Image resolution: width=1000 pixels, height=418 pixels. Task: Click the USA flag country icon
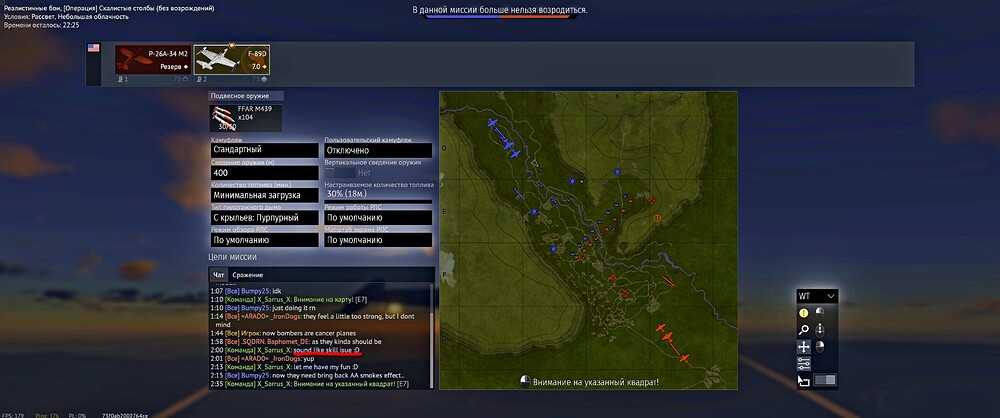click(94, 48)
